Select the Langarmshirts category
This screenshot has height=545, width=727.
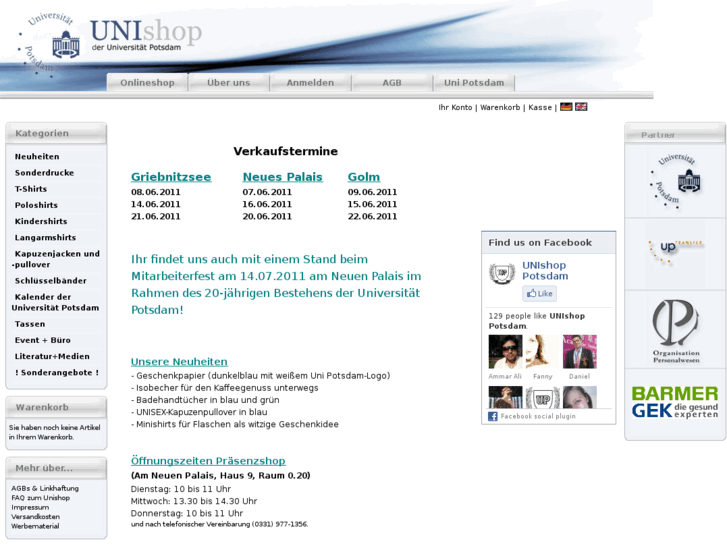[45, 237]
